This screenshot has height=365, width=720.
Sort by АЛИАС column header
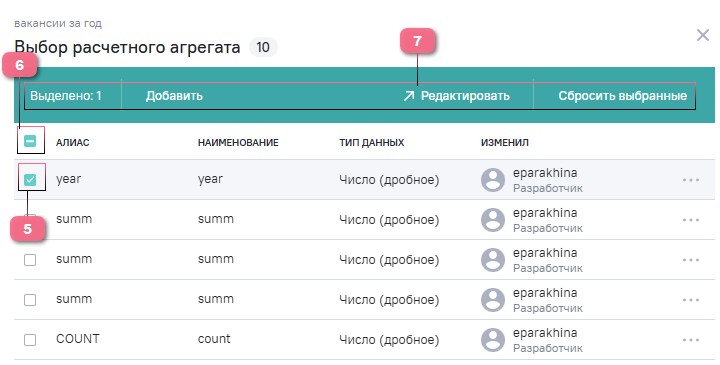coord(73,142)
